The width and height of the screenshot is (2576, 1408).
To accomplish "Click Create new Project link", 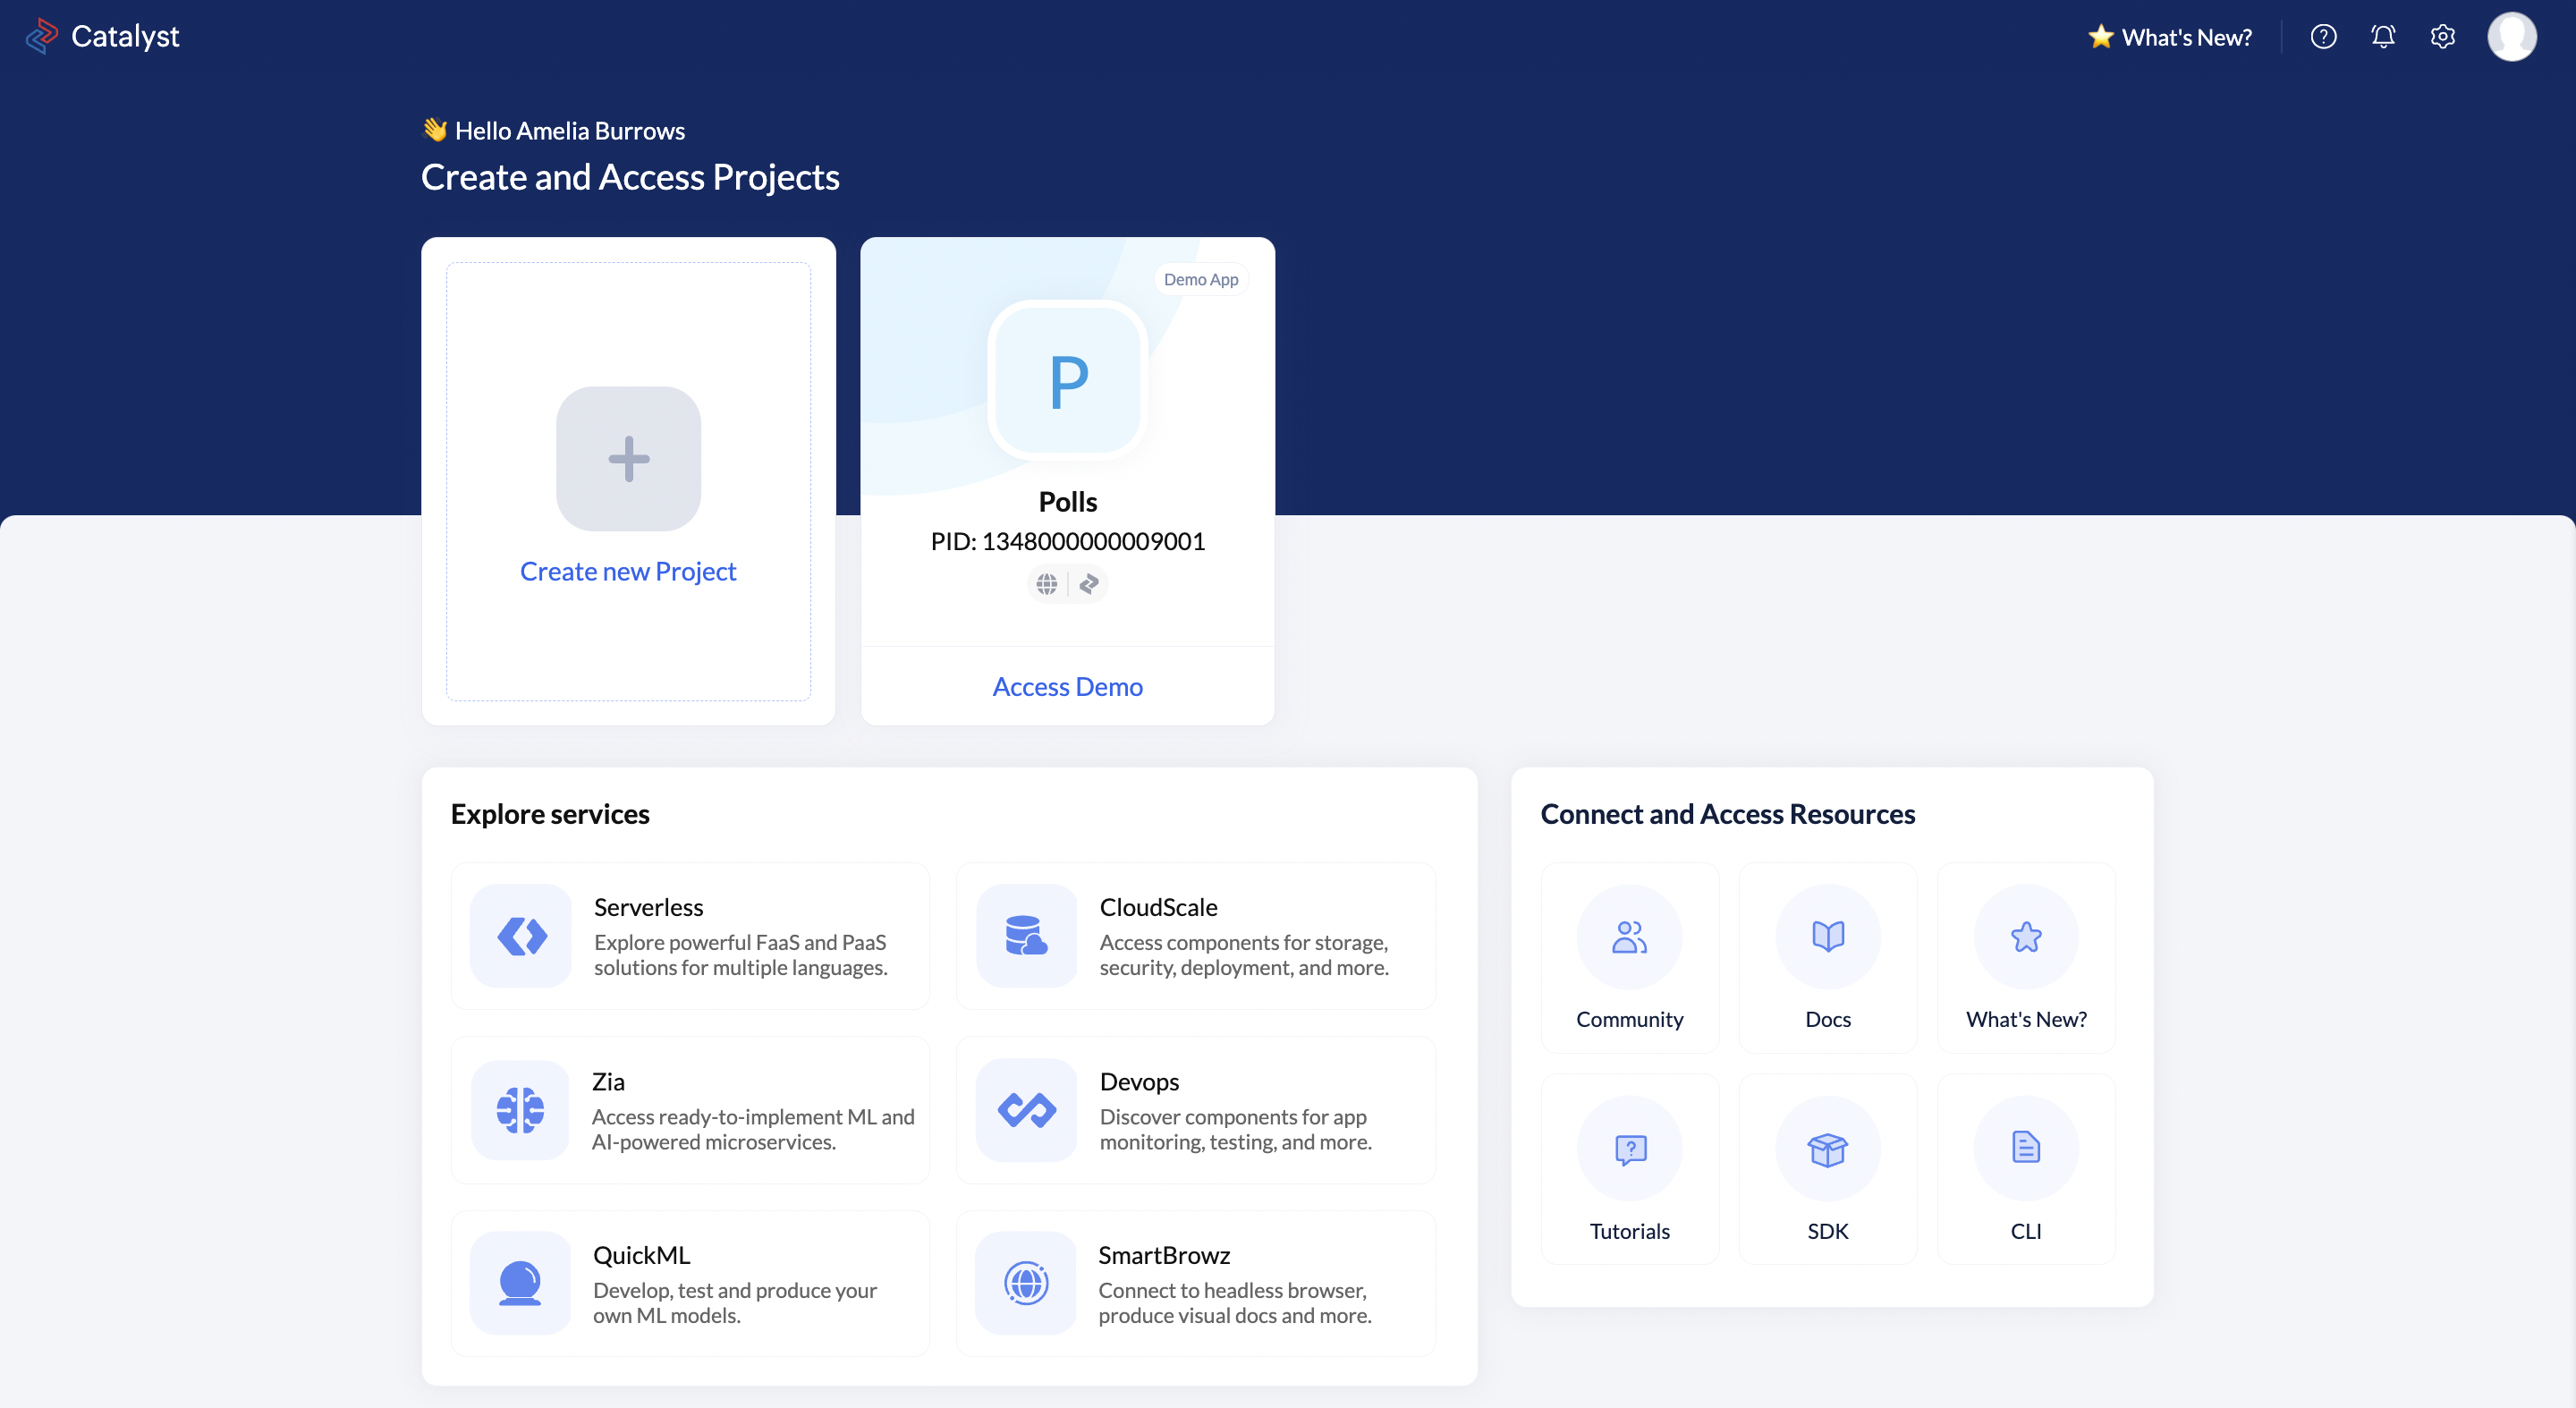I will pos(628,571).
